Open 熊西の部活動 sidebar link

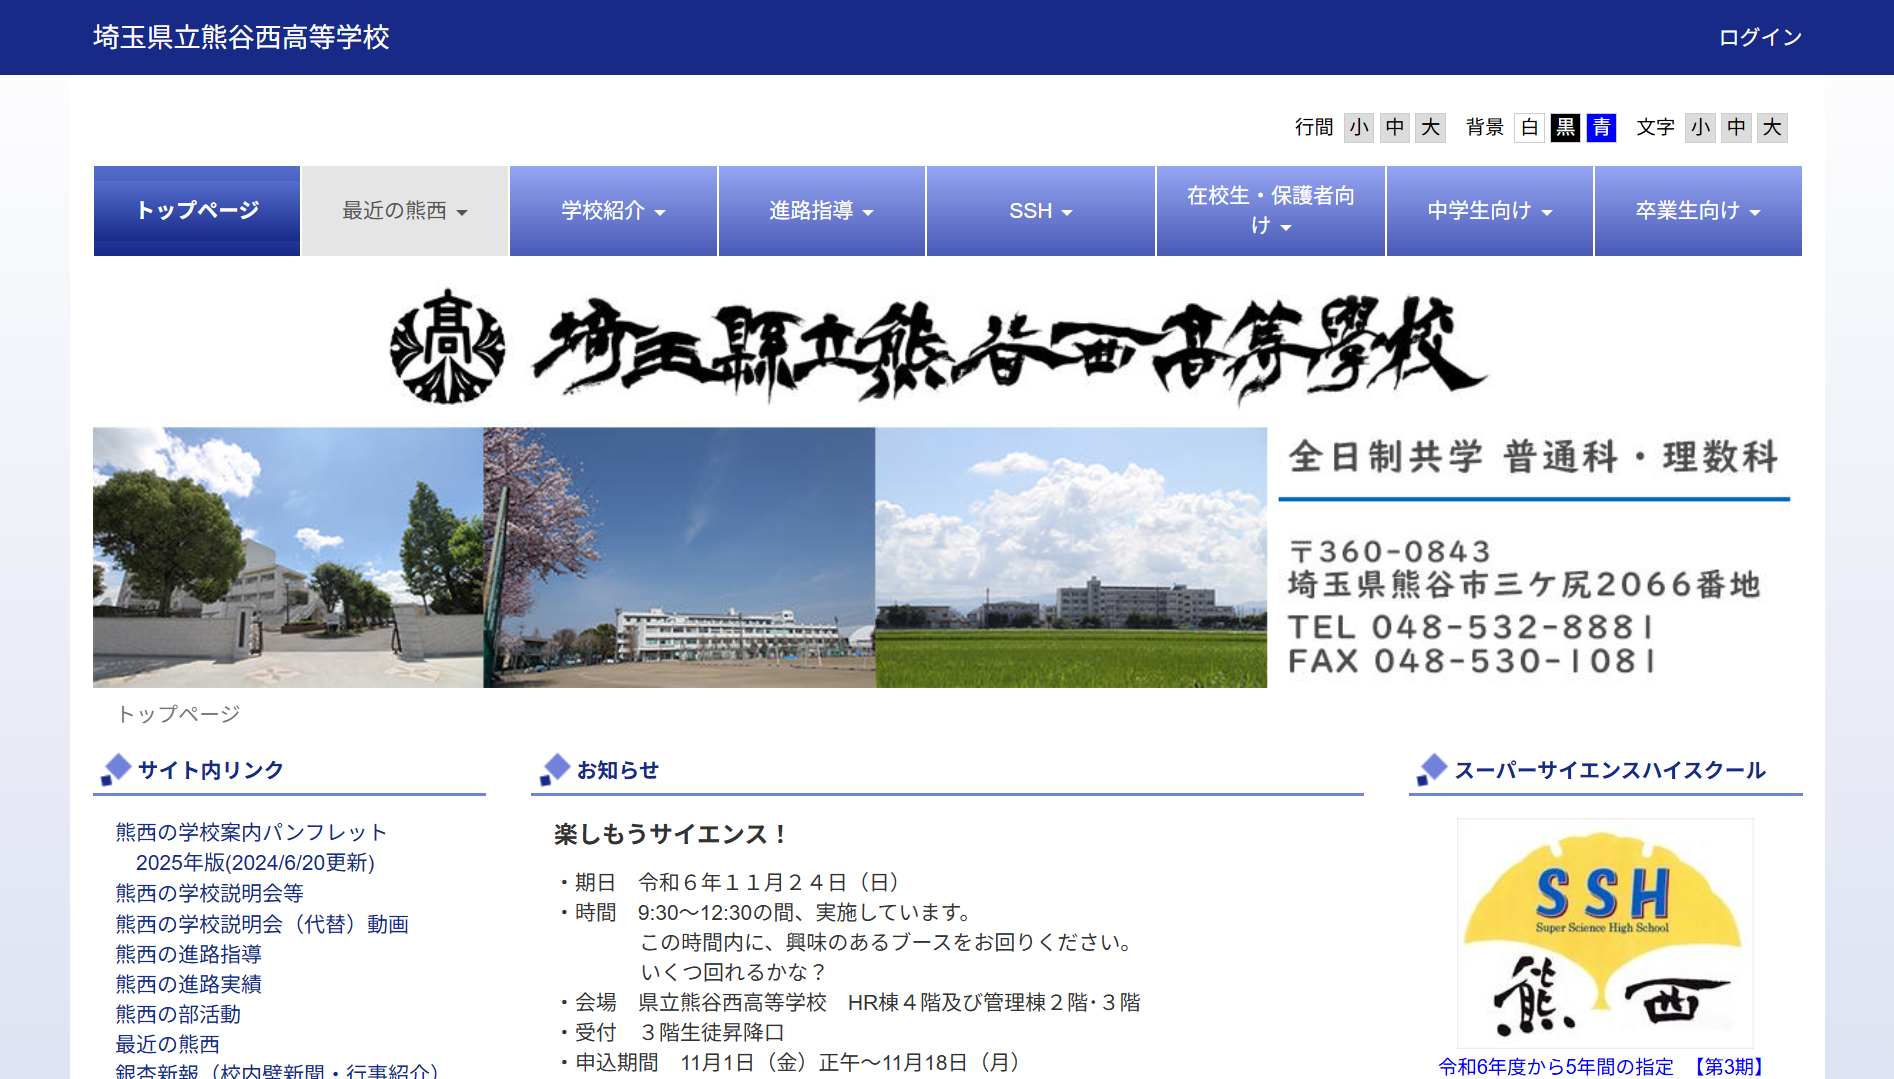(x=178, y=1014)
